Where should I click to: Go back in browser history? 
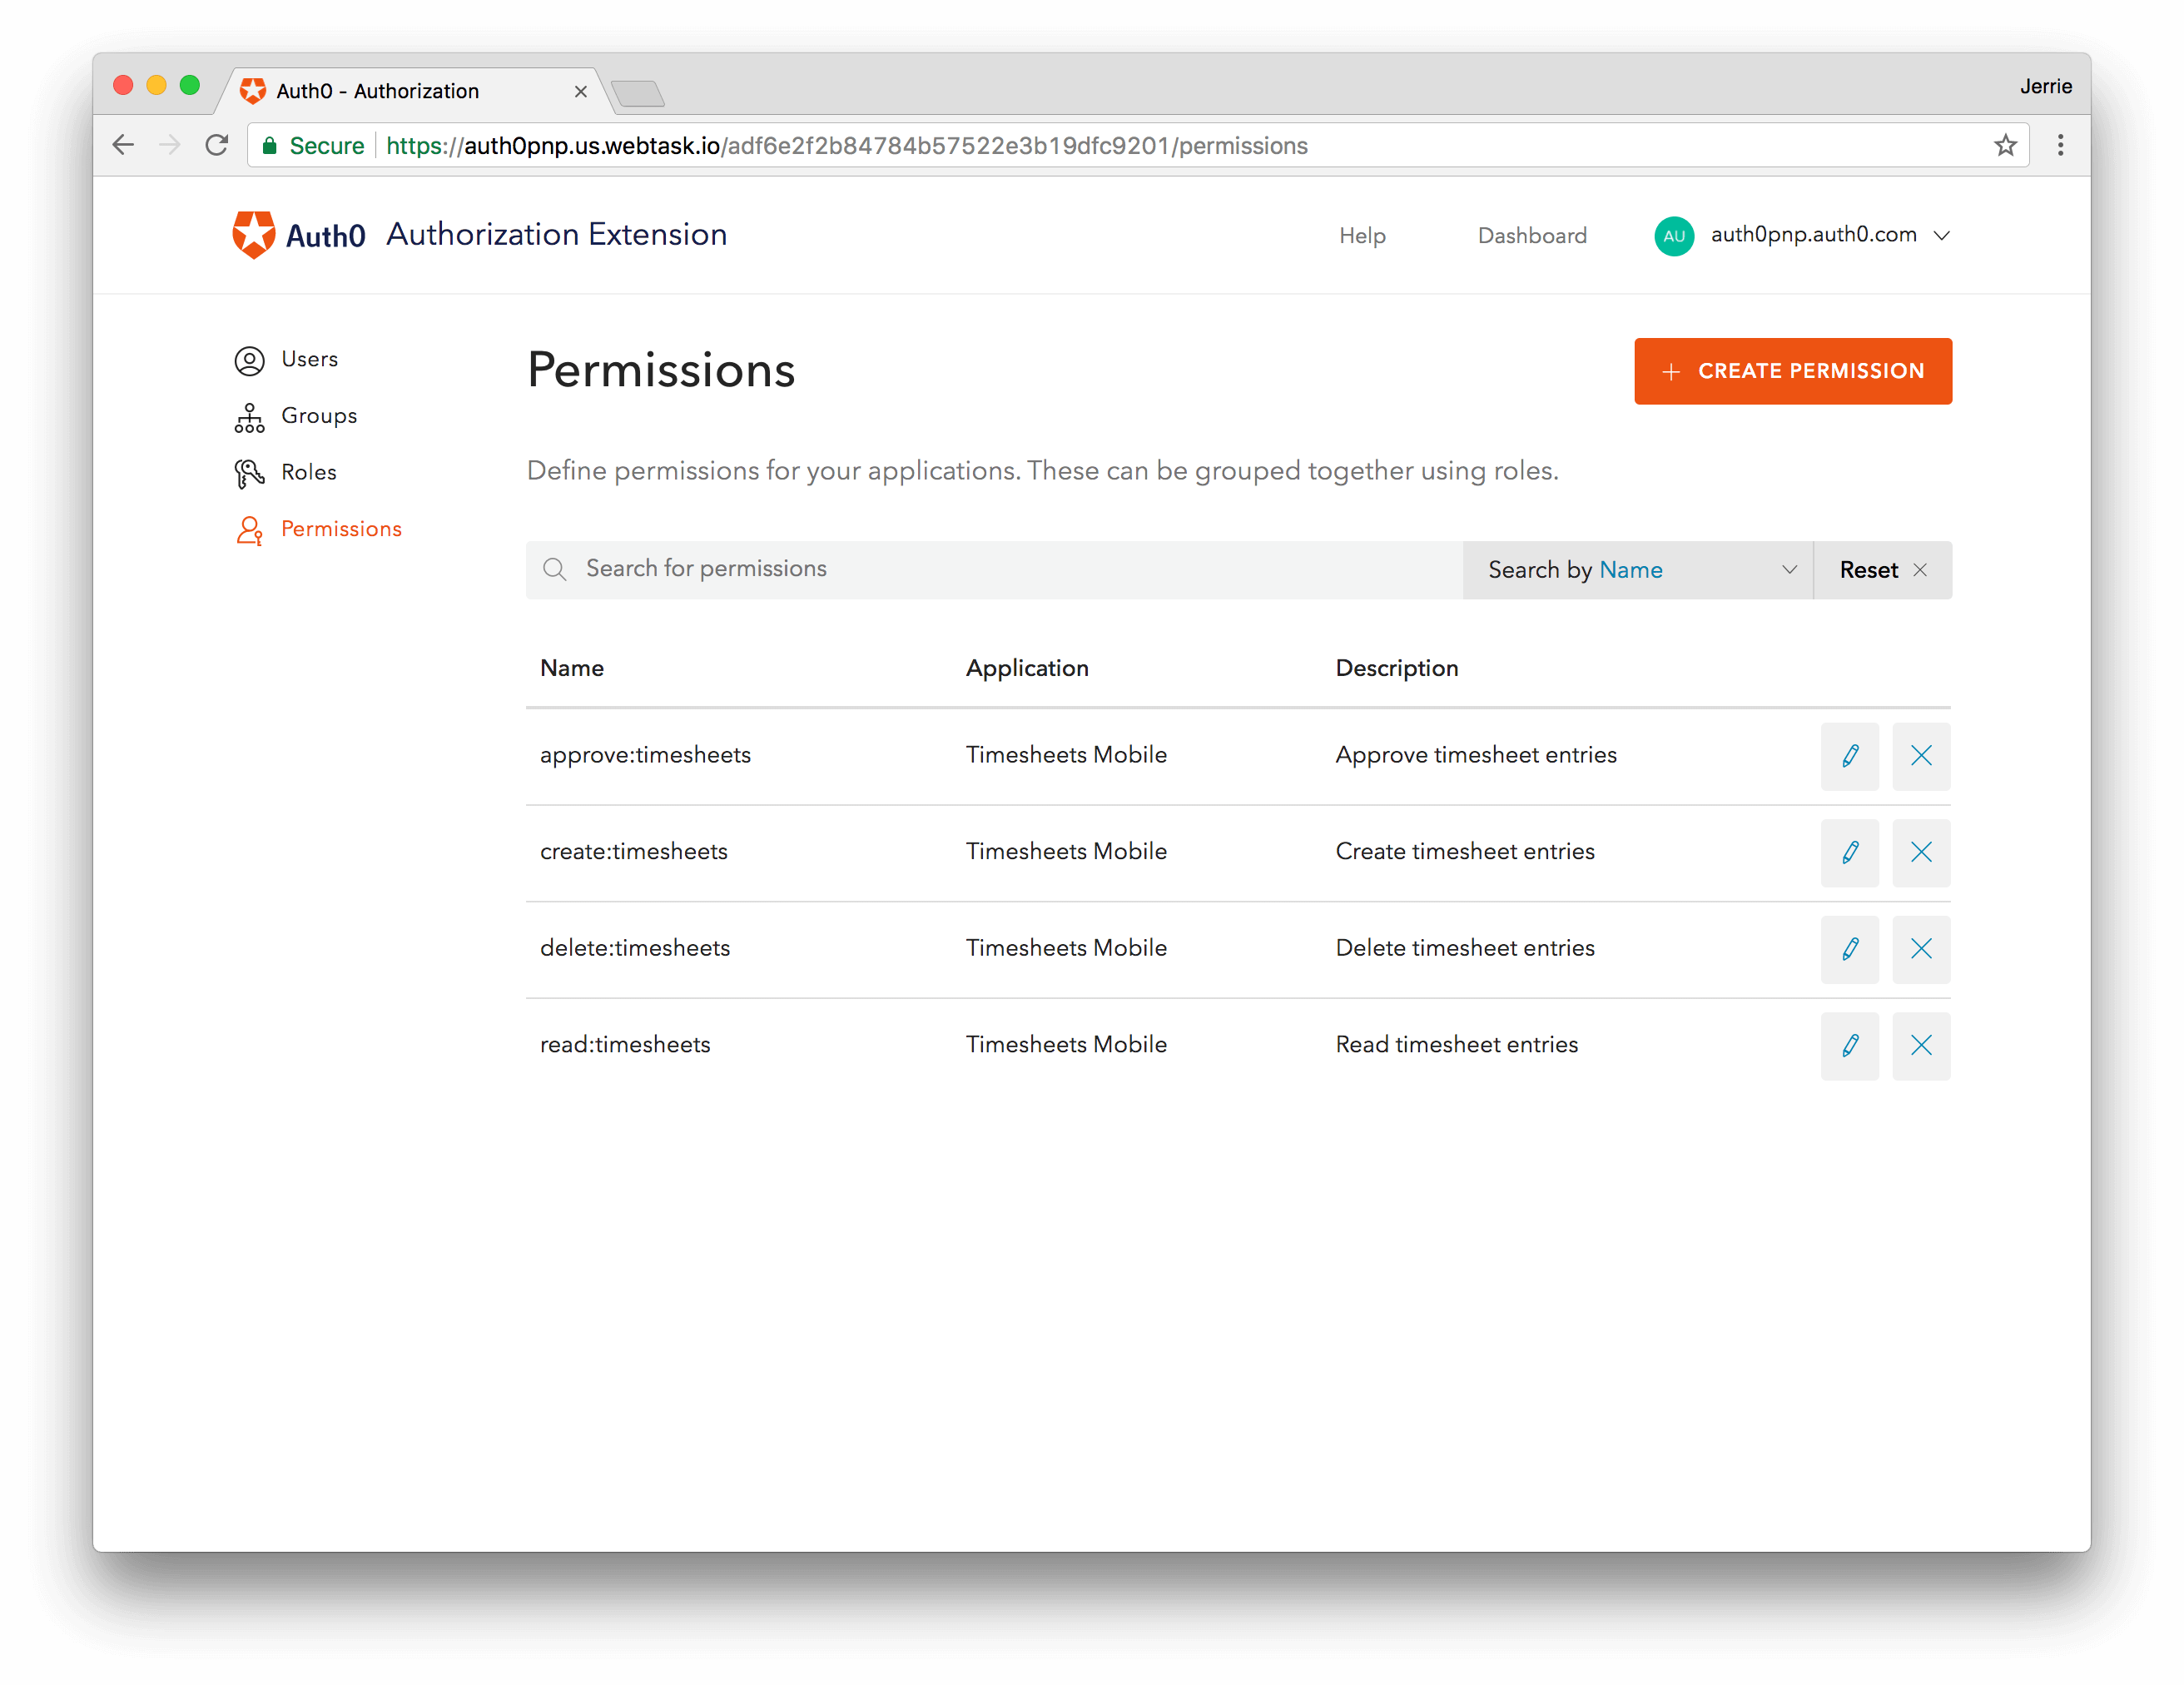coord(123,146)
